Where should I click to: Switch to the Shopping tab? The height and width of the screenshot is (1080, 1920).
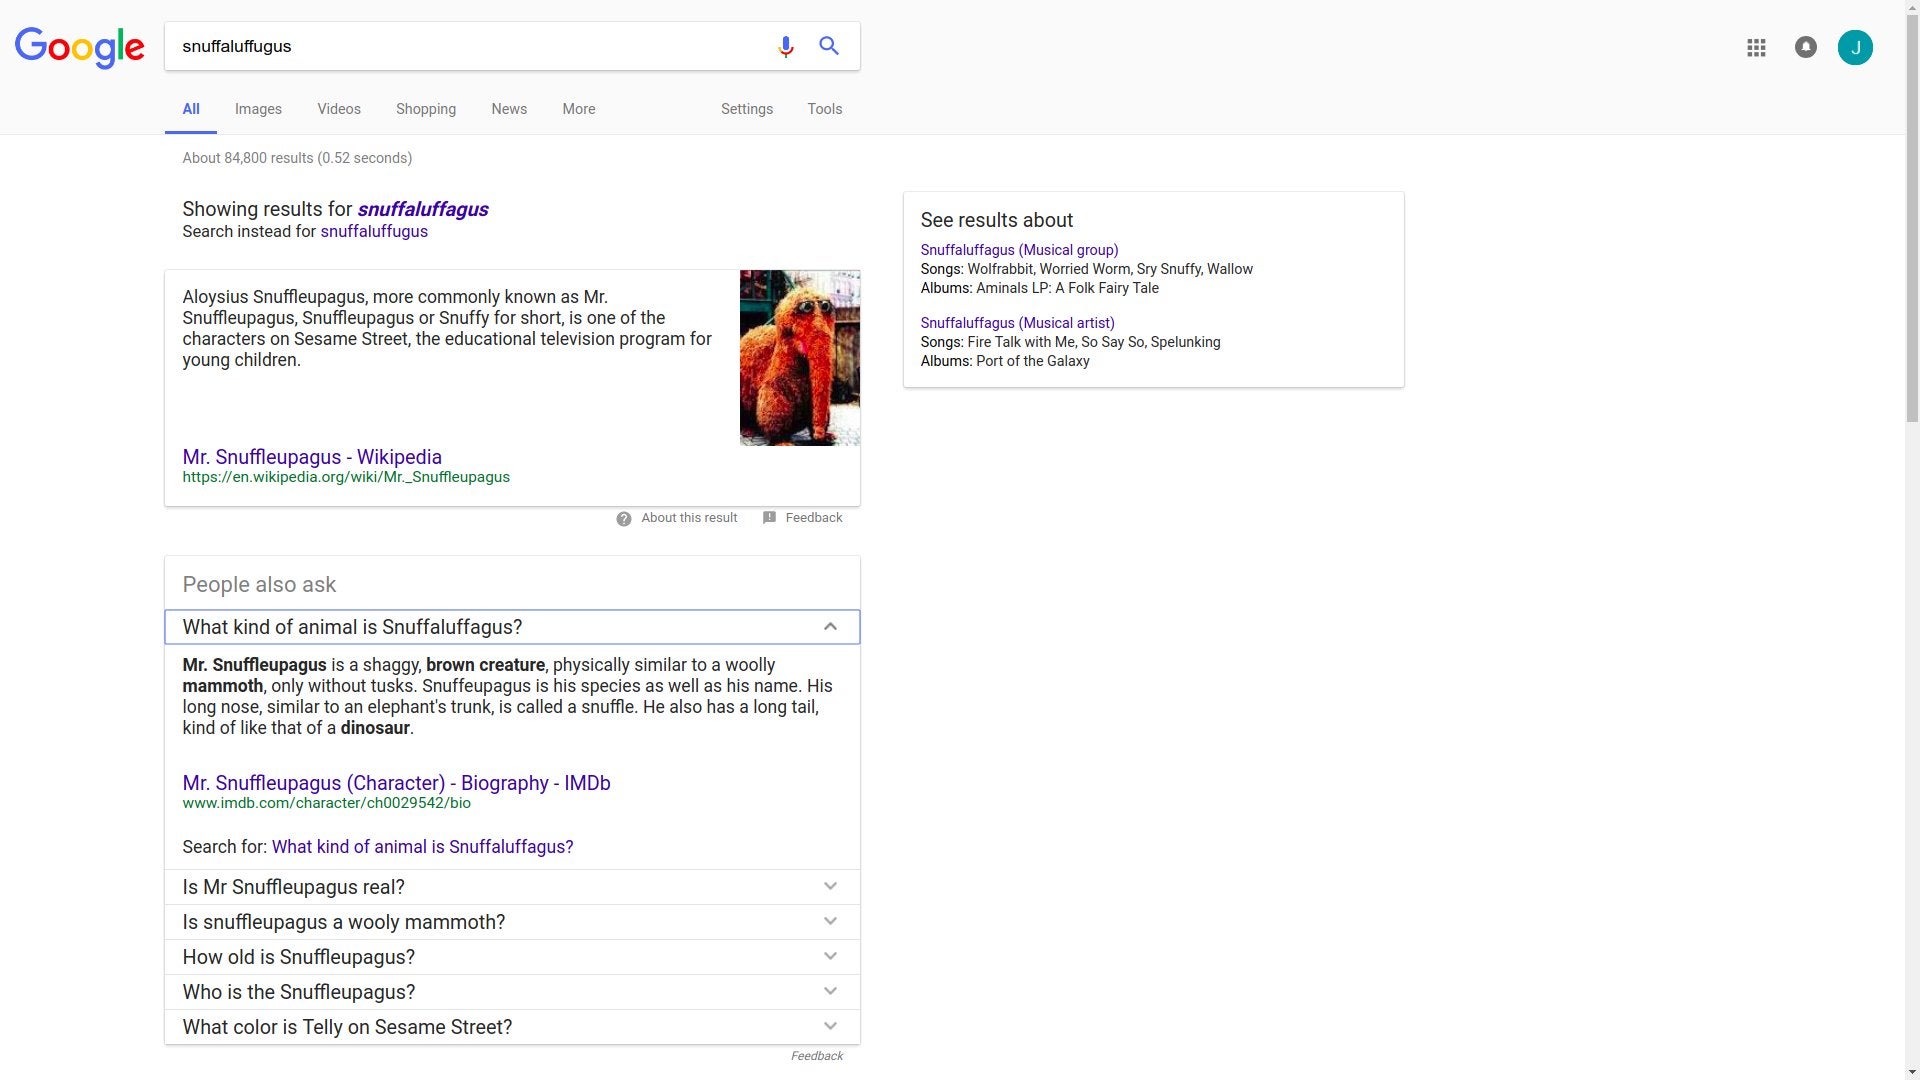pyautogui.click(x=426, y=109)
